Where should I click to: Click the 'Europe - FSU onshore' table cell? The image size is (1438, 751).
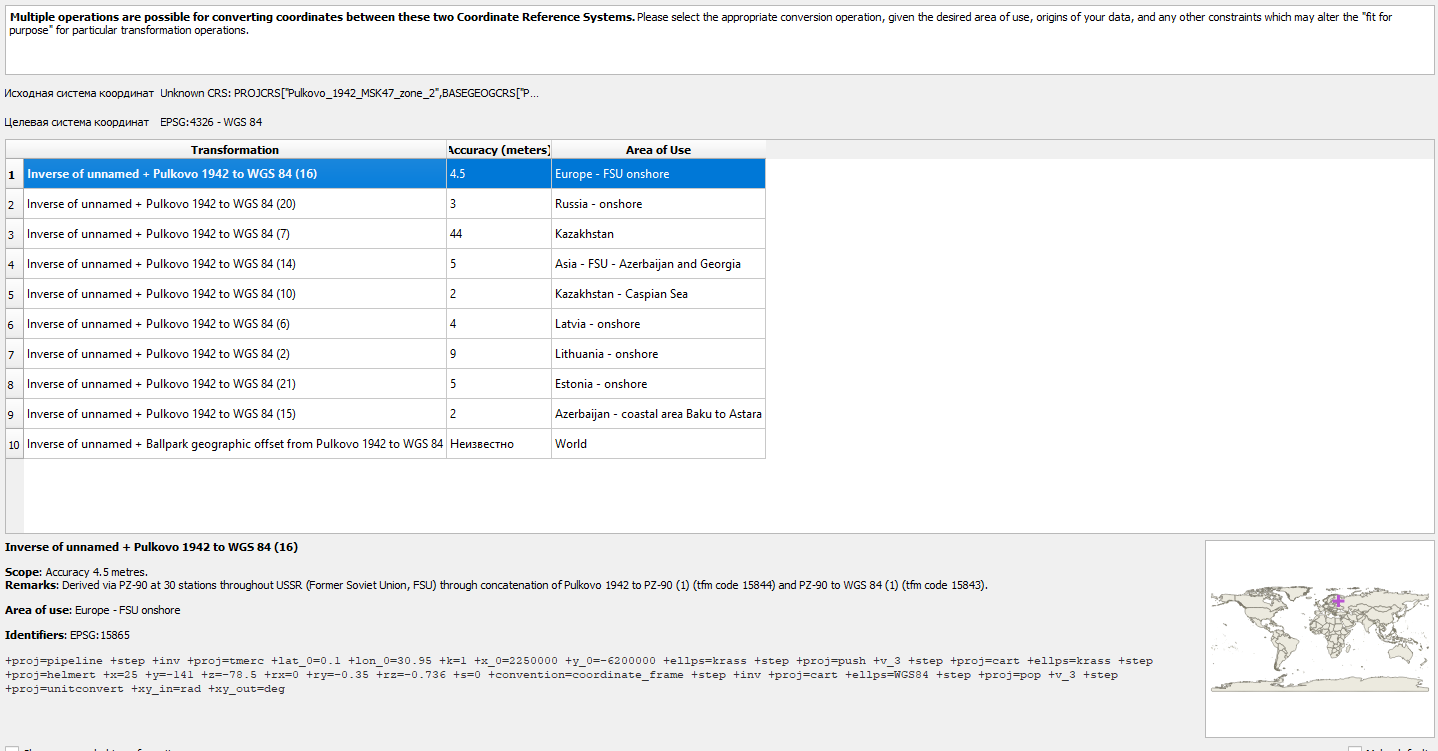pos(658,174)
